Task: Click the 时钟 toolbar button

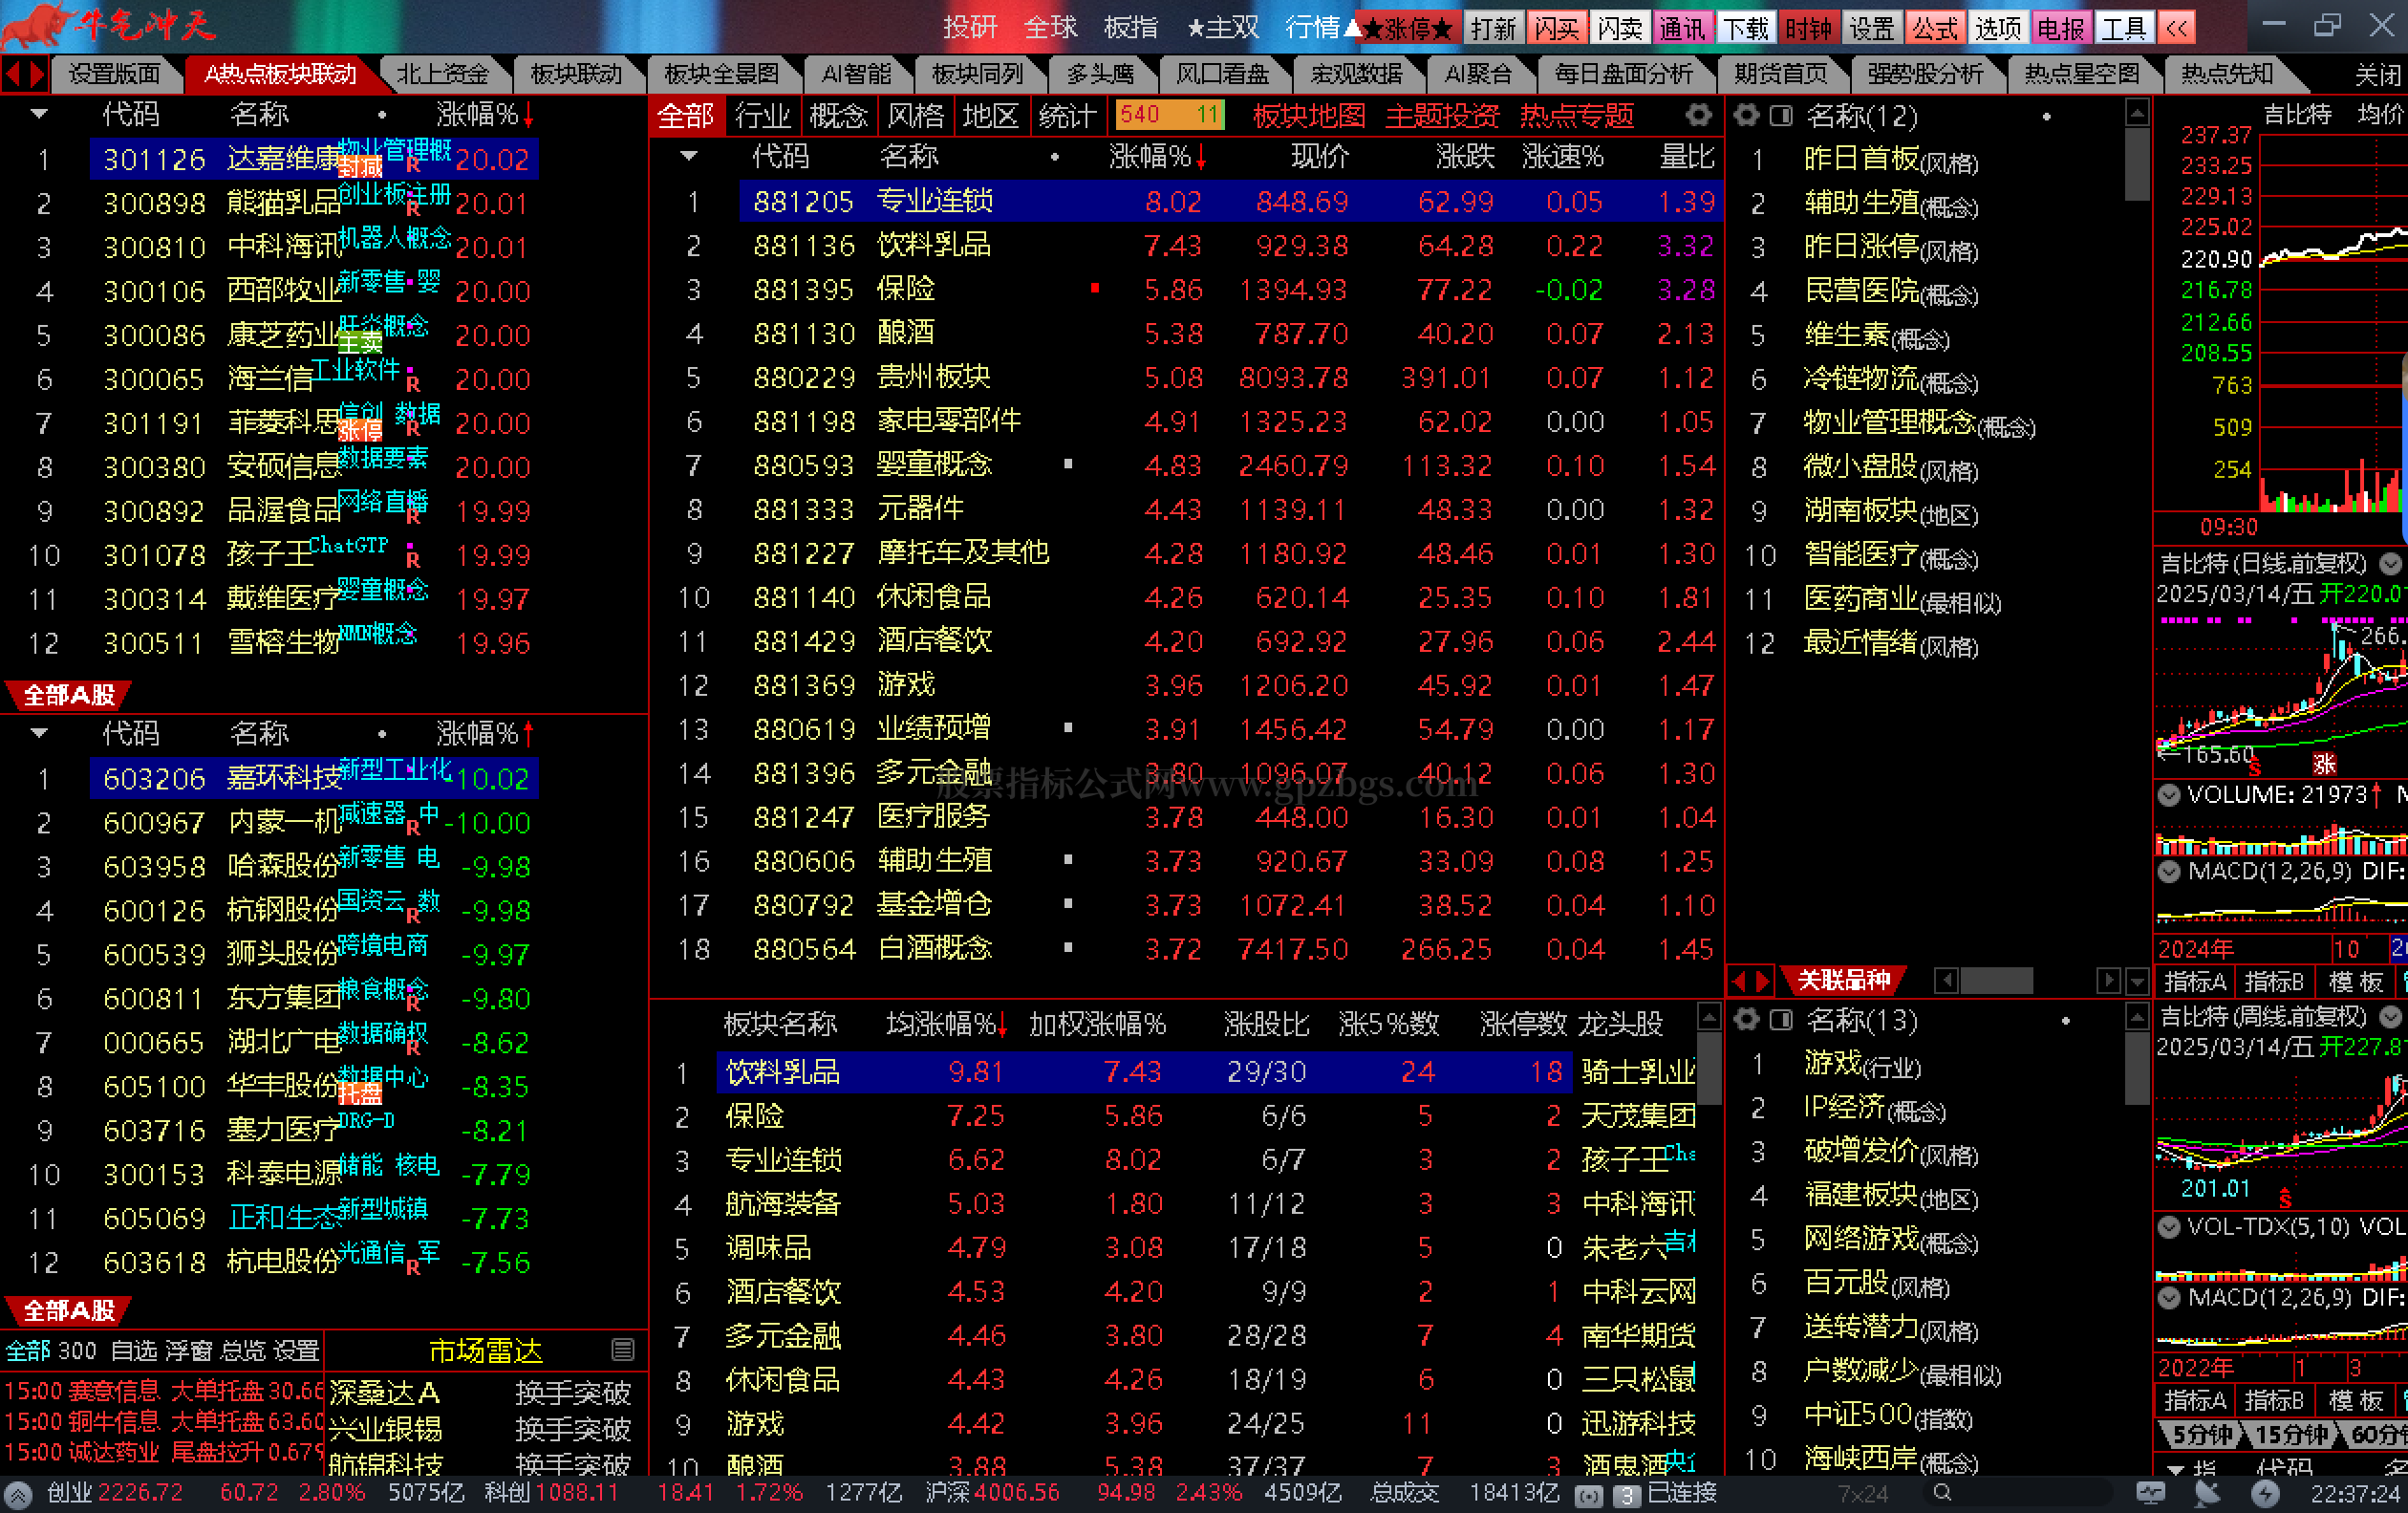Action: click(1809, 28)
